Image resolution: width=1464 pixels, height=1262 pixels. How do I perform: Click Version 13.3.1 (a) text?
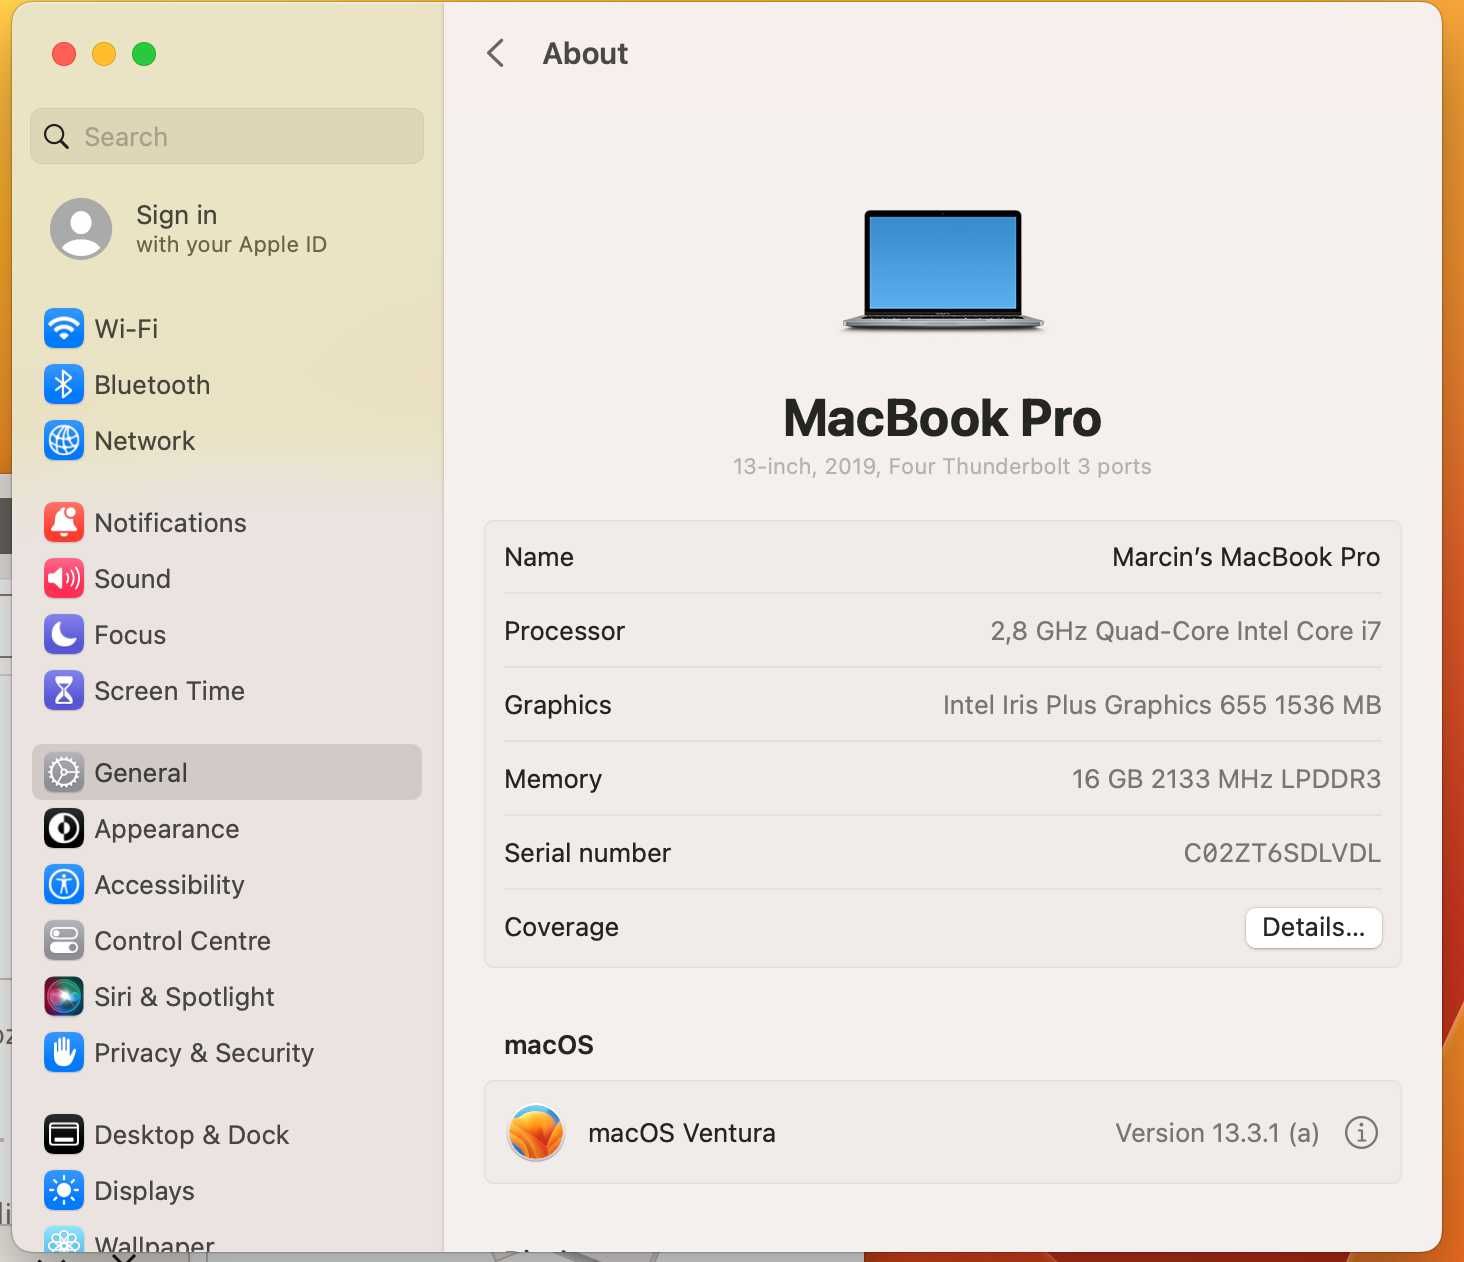pyautogui.click(x=1217, y=1133)
